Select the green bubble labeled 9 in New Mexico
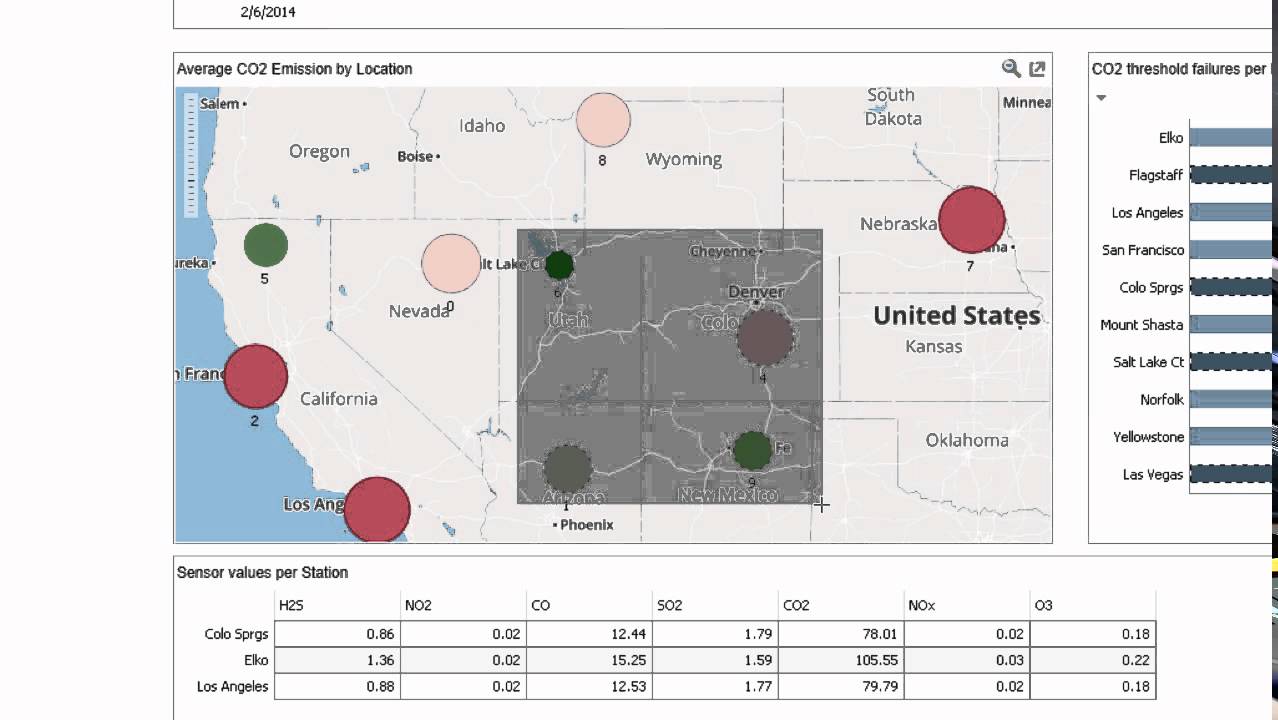This screenshot has height=720, width=1278. tap(752, 451)
